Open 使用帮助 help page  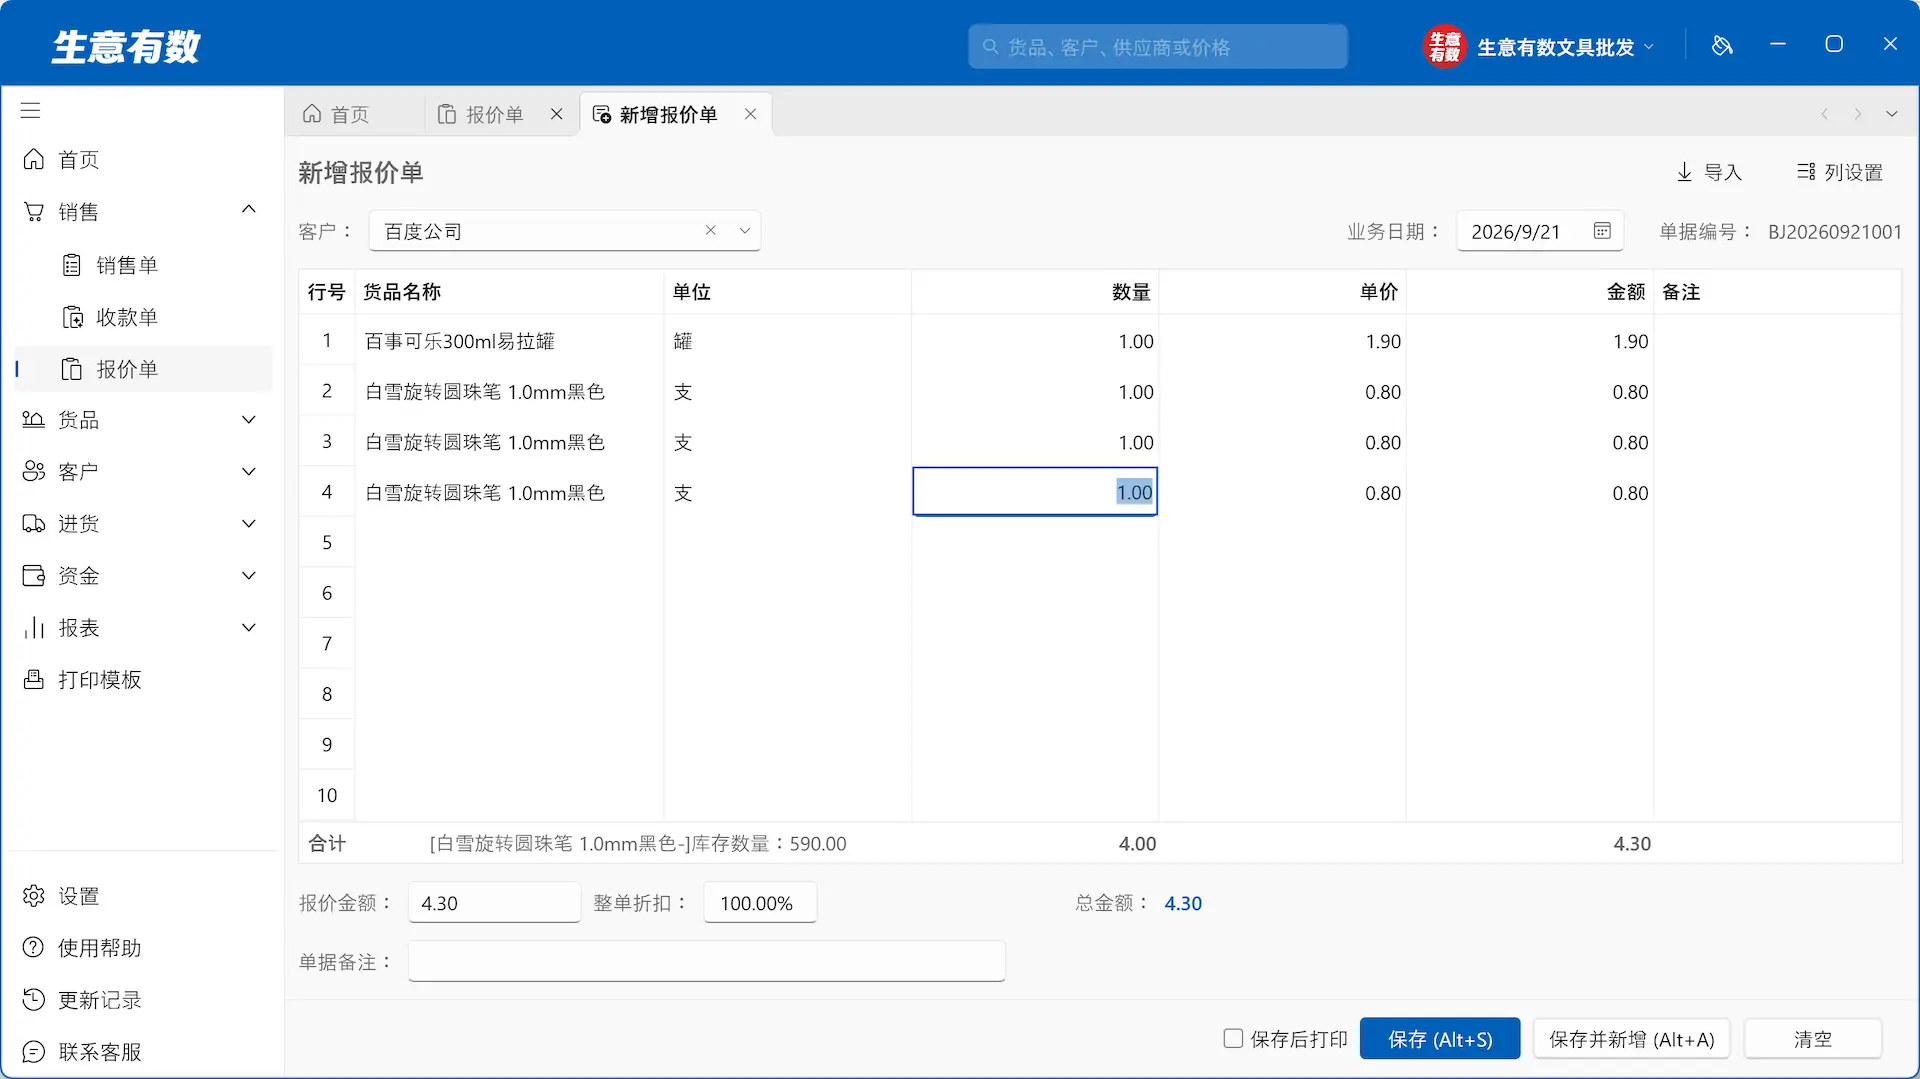(x=82, y=948)
